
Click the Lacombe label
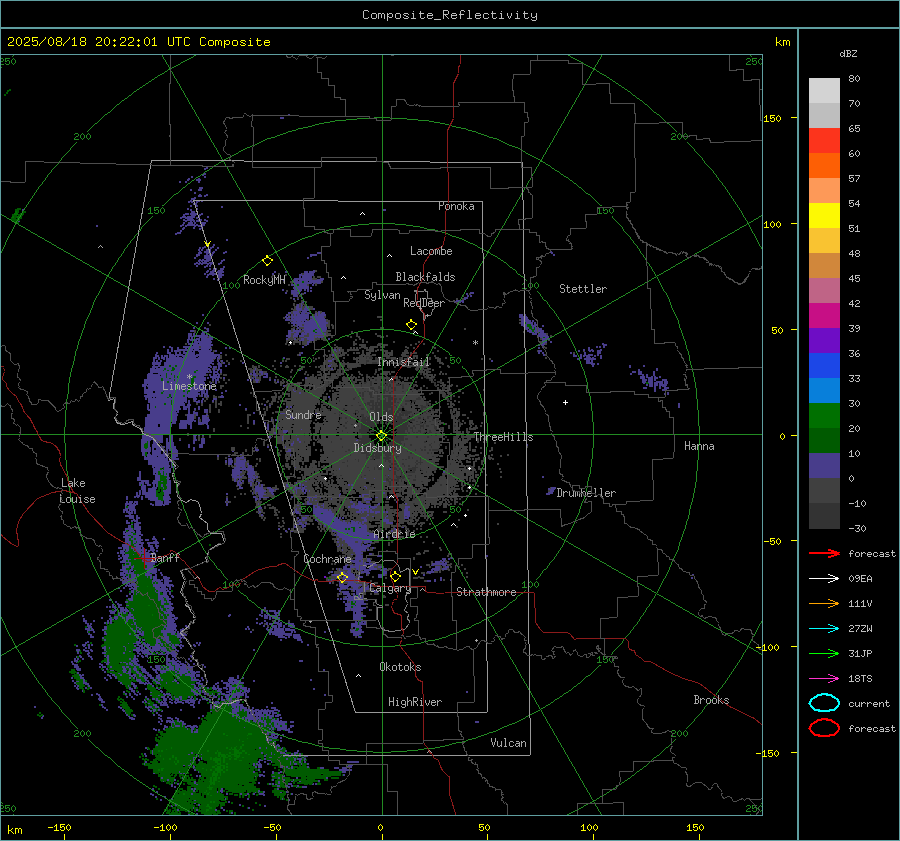(431, 251)
